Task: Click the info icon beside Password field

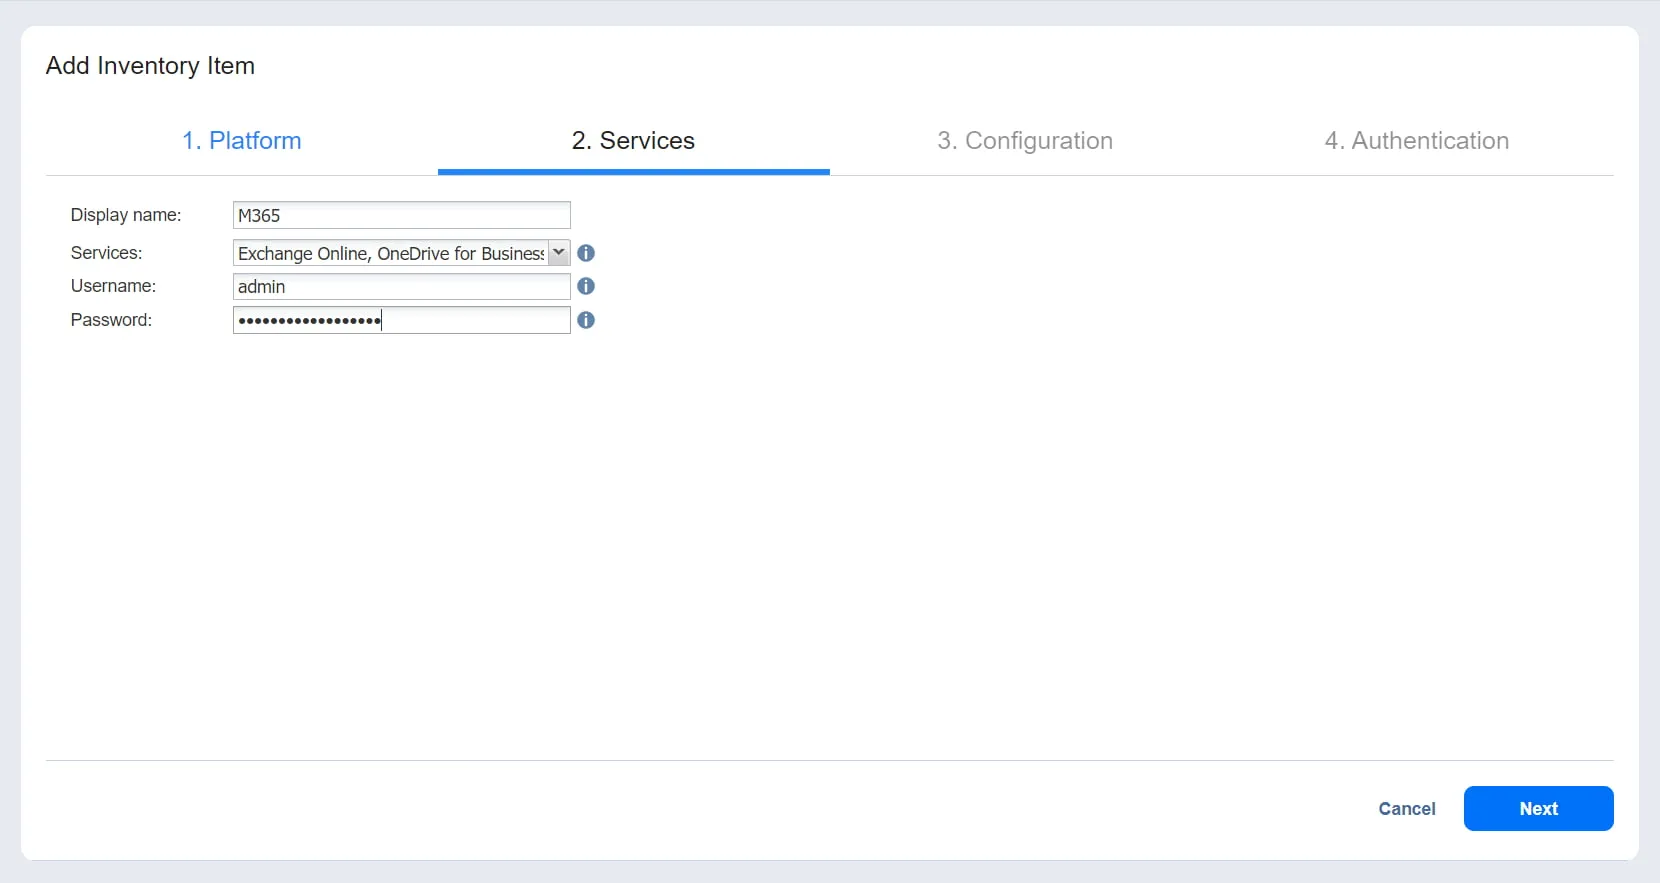Action: [x=586, y=320]
